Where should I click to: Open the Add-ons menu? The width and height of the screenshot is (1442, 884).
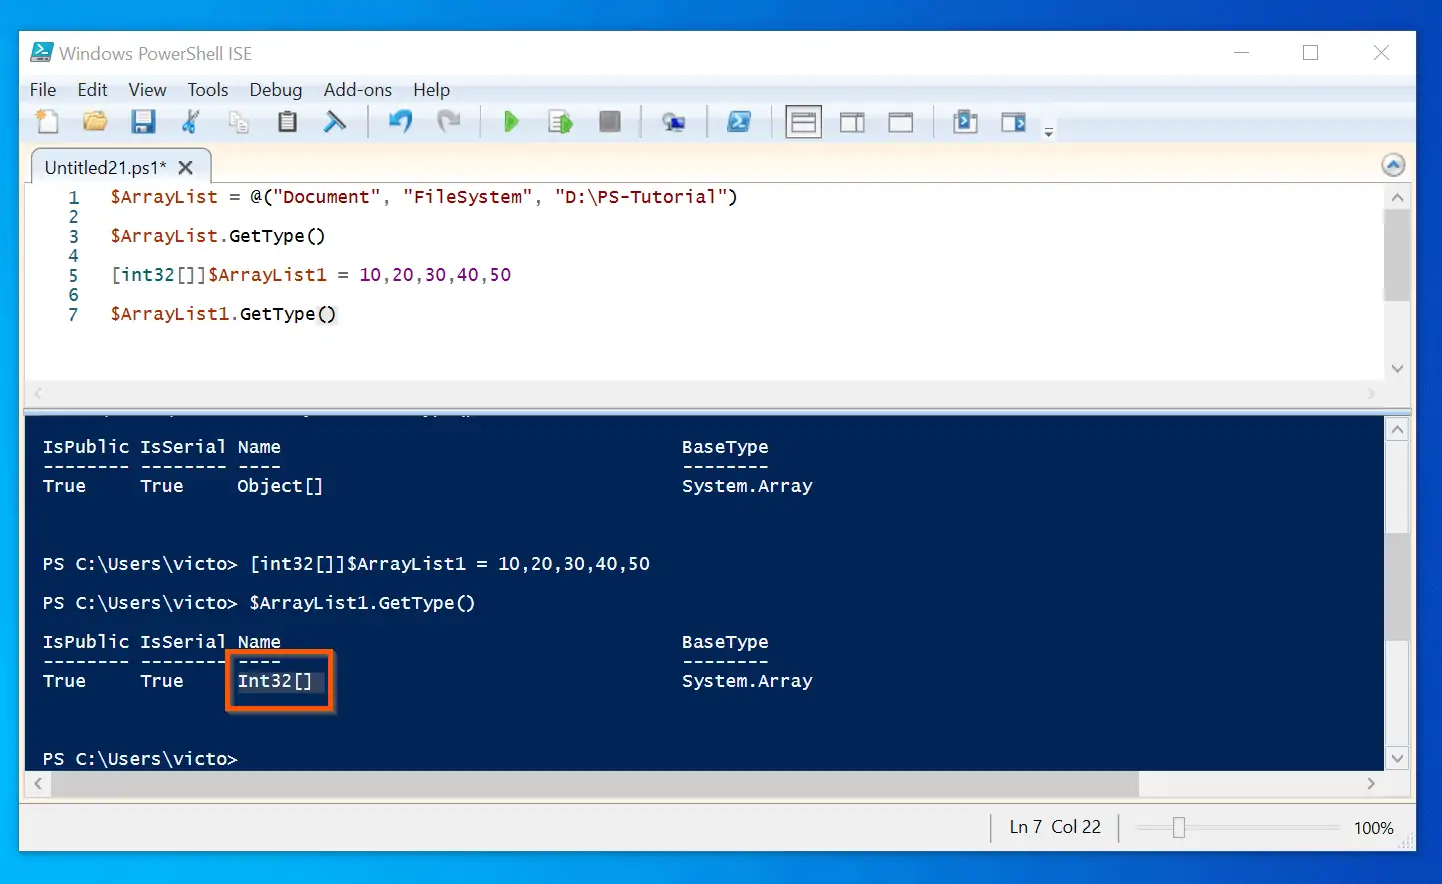coord(357,90)
